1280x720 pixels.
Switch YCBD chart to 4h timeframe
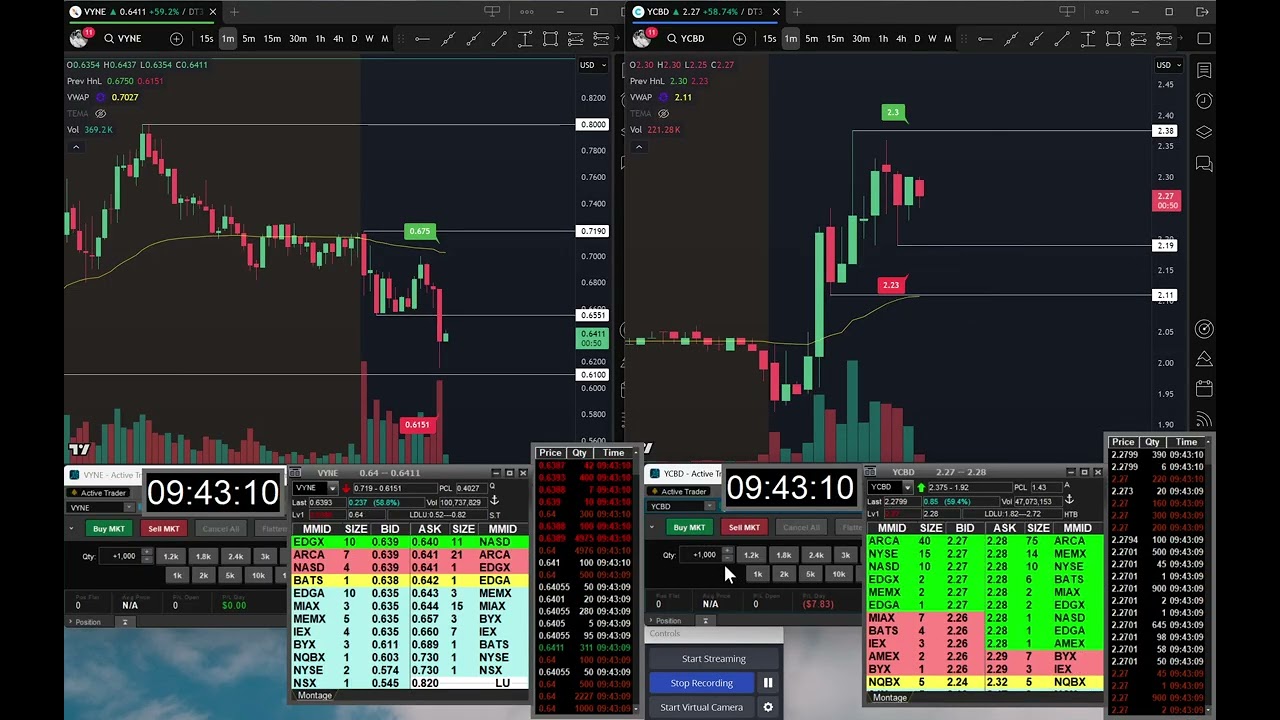point(901,39)
